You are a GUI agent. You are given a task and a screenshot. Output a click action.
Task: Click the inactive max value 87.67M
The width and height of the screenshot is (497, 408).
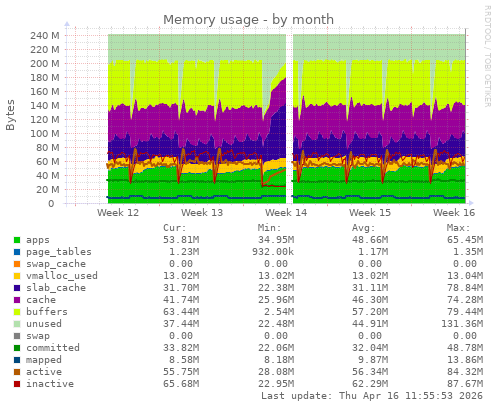pyautogui.click(x=465, y=384)
